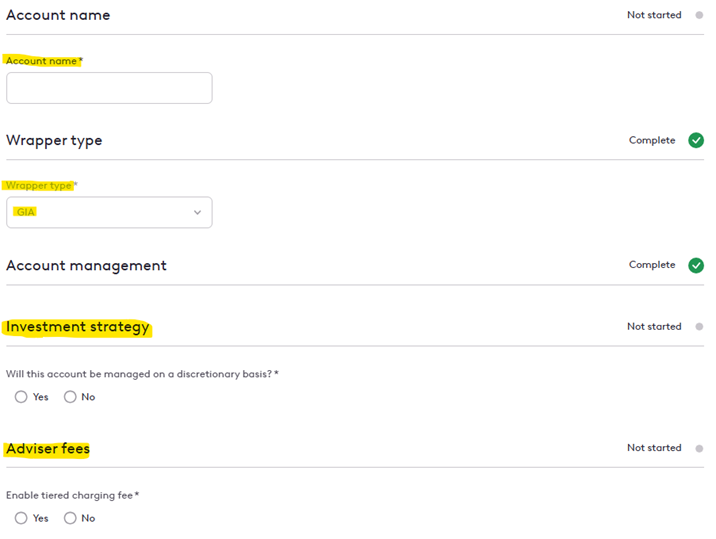Click Adviser fees grey not-started status dot
This screenshot has width=716, height=539.
coord(699,448)
